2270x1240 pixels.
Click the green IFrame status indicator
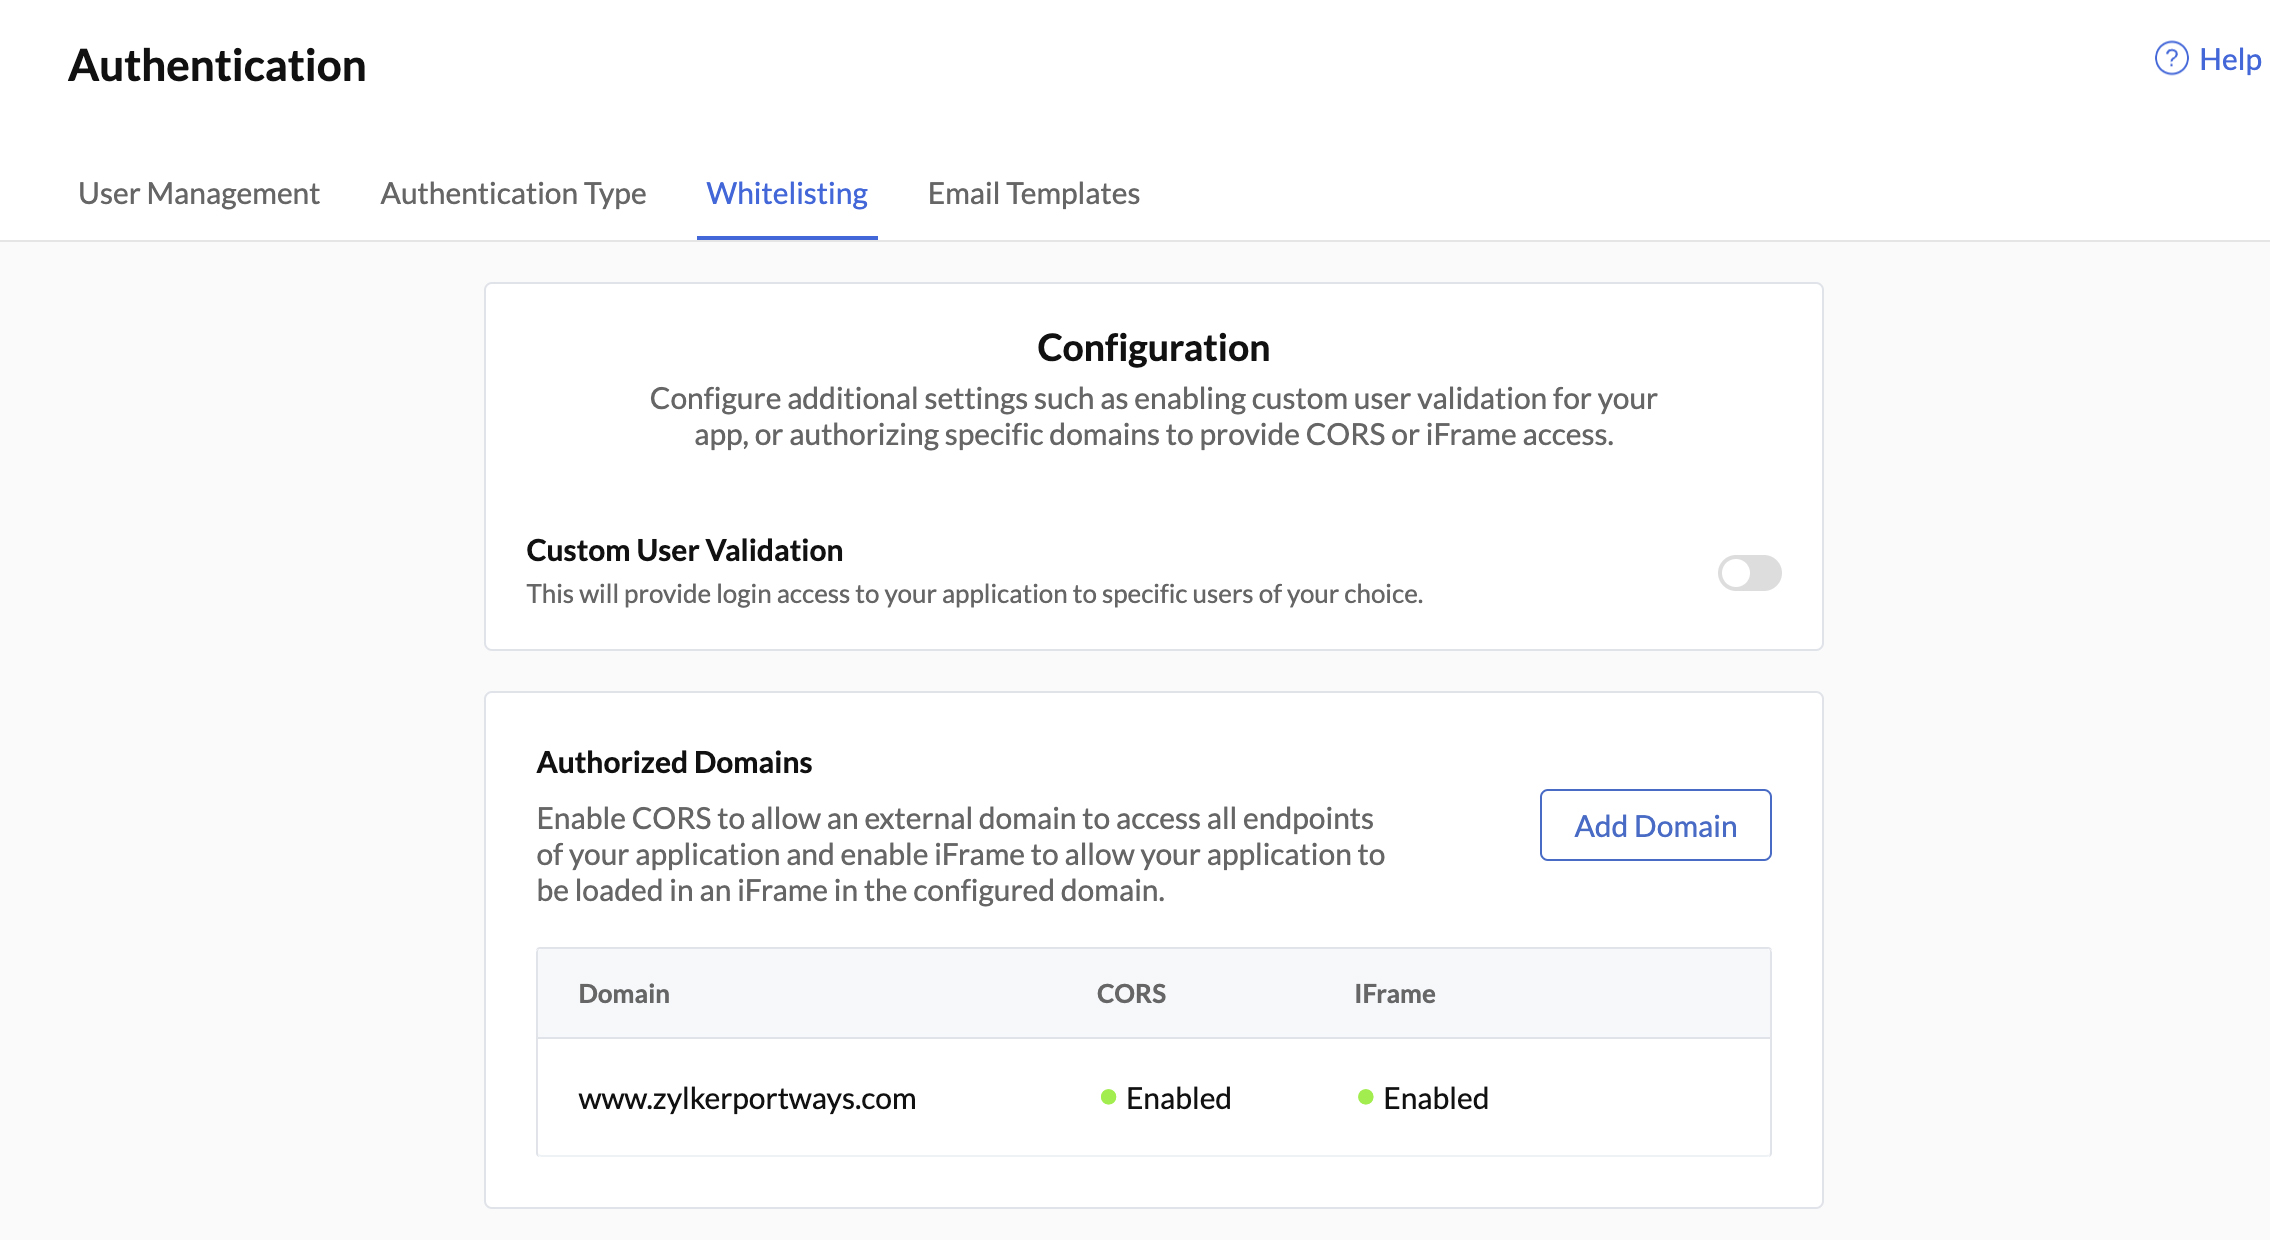pyautogui.click(x=1365, y=1097)
